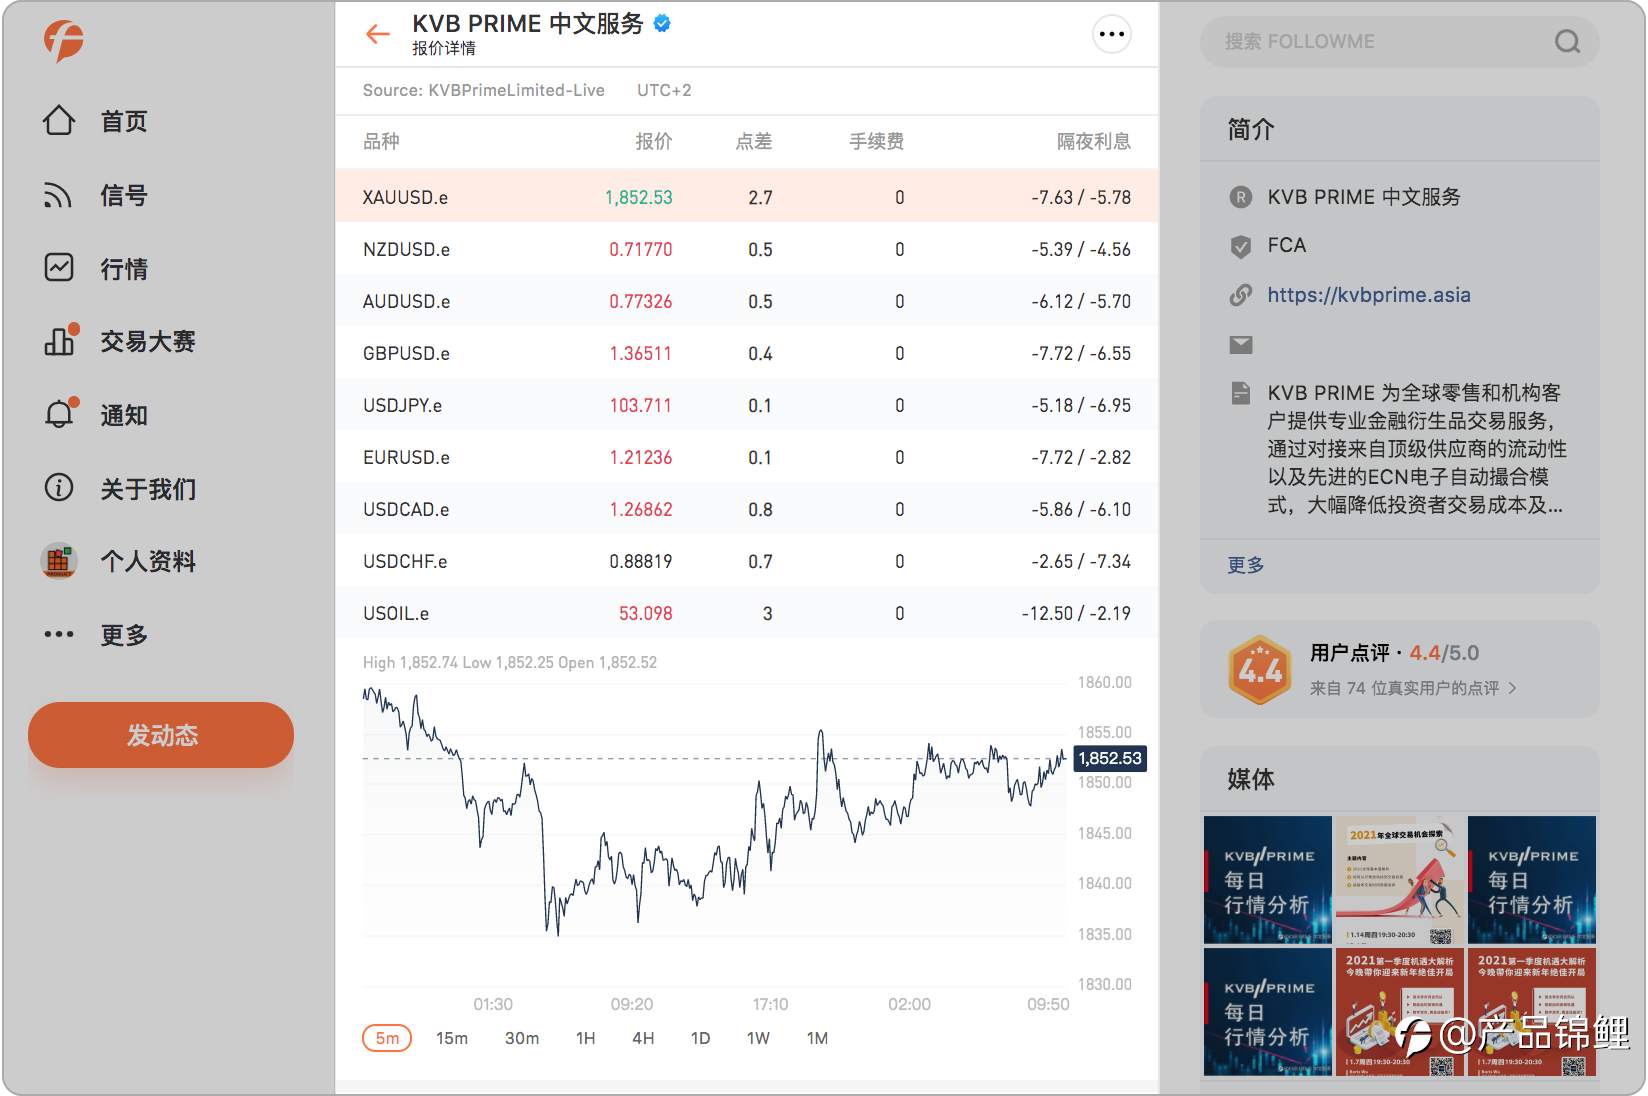Image resolution: width=1648 pixels, height=1096 pixels.
Task: Click the link icon beside kvbprime.asia
Action: 1241,295
